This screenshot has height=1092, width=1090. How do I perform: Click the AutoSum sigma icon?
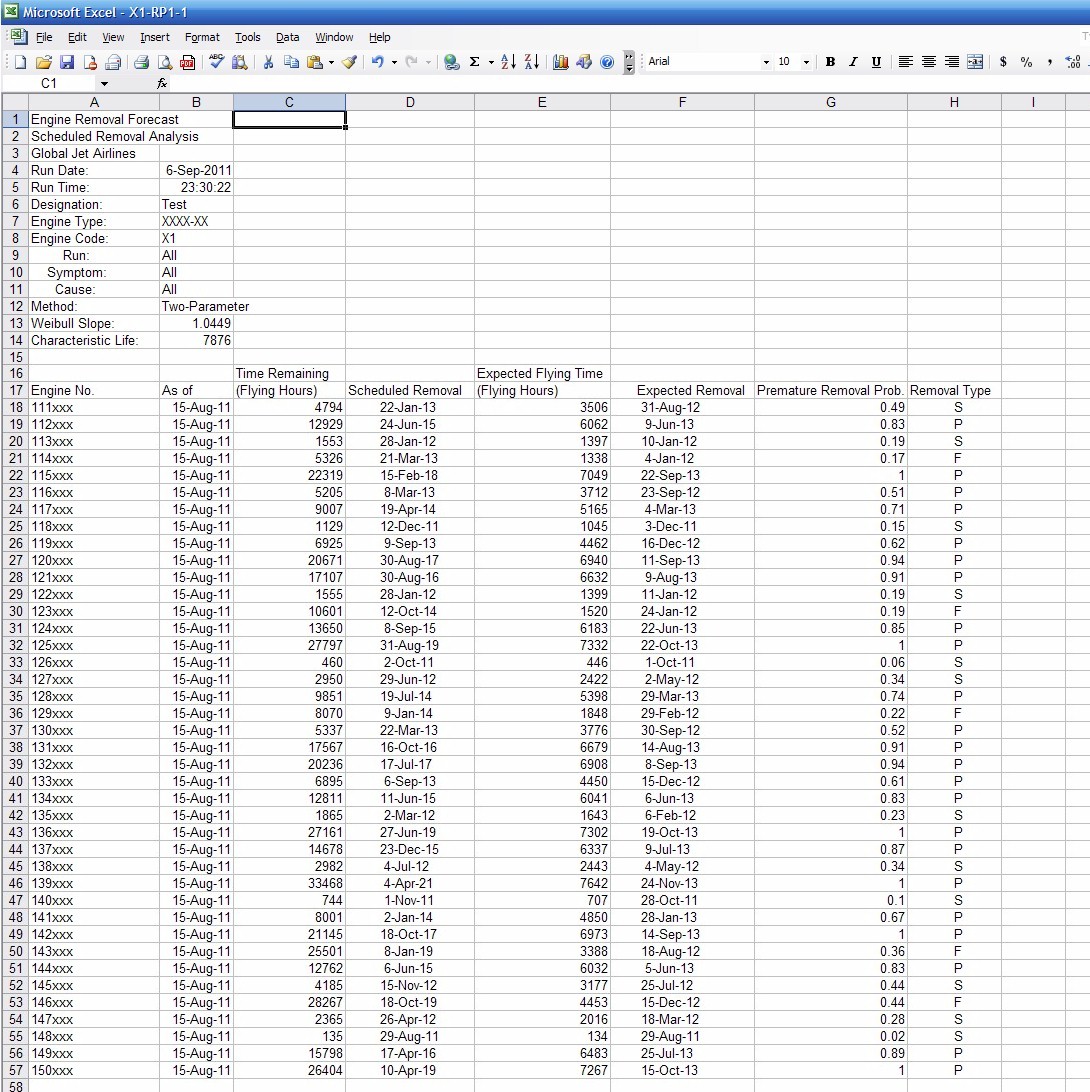pos(475,62)
